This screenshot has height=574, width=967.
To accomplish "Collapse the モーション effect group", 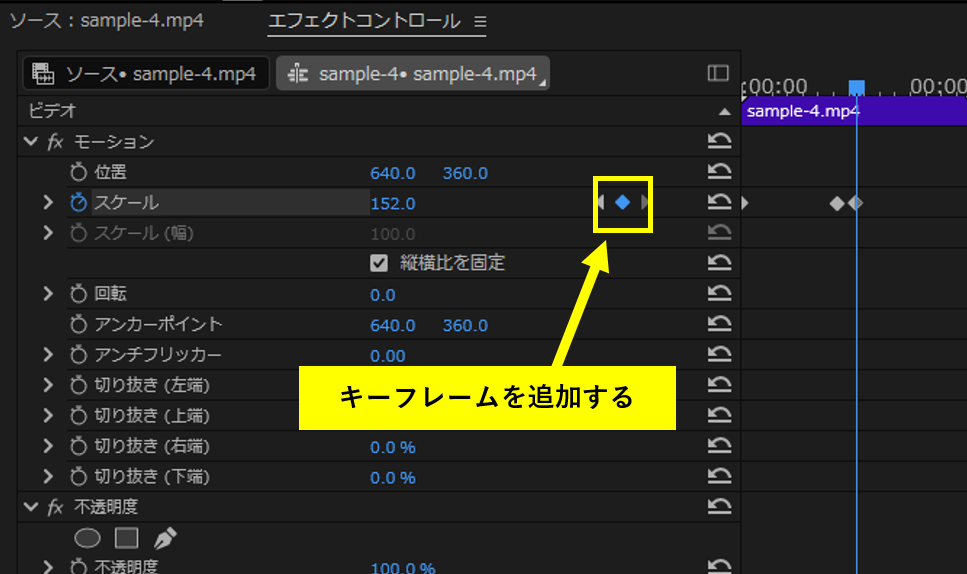I will (30, 141).
